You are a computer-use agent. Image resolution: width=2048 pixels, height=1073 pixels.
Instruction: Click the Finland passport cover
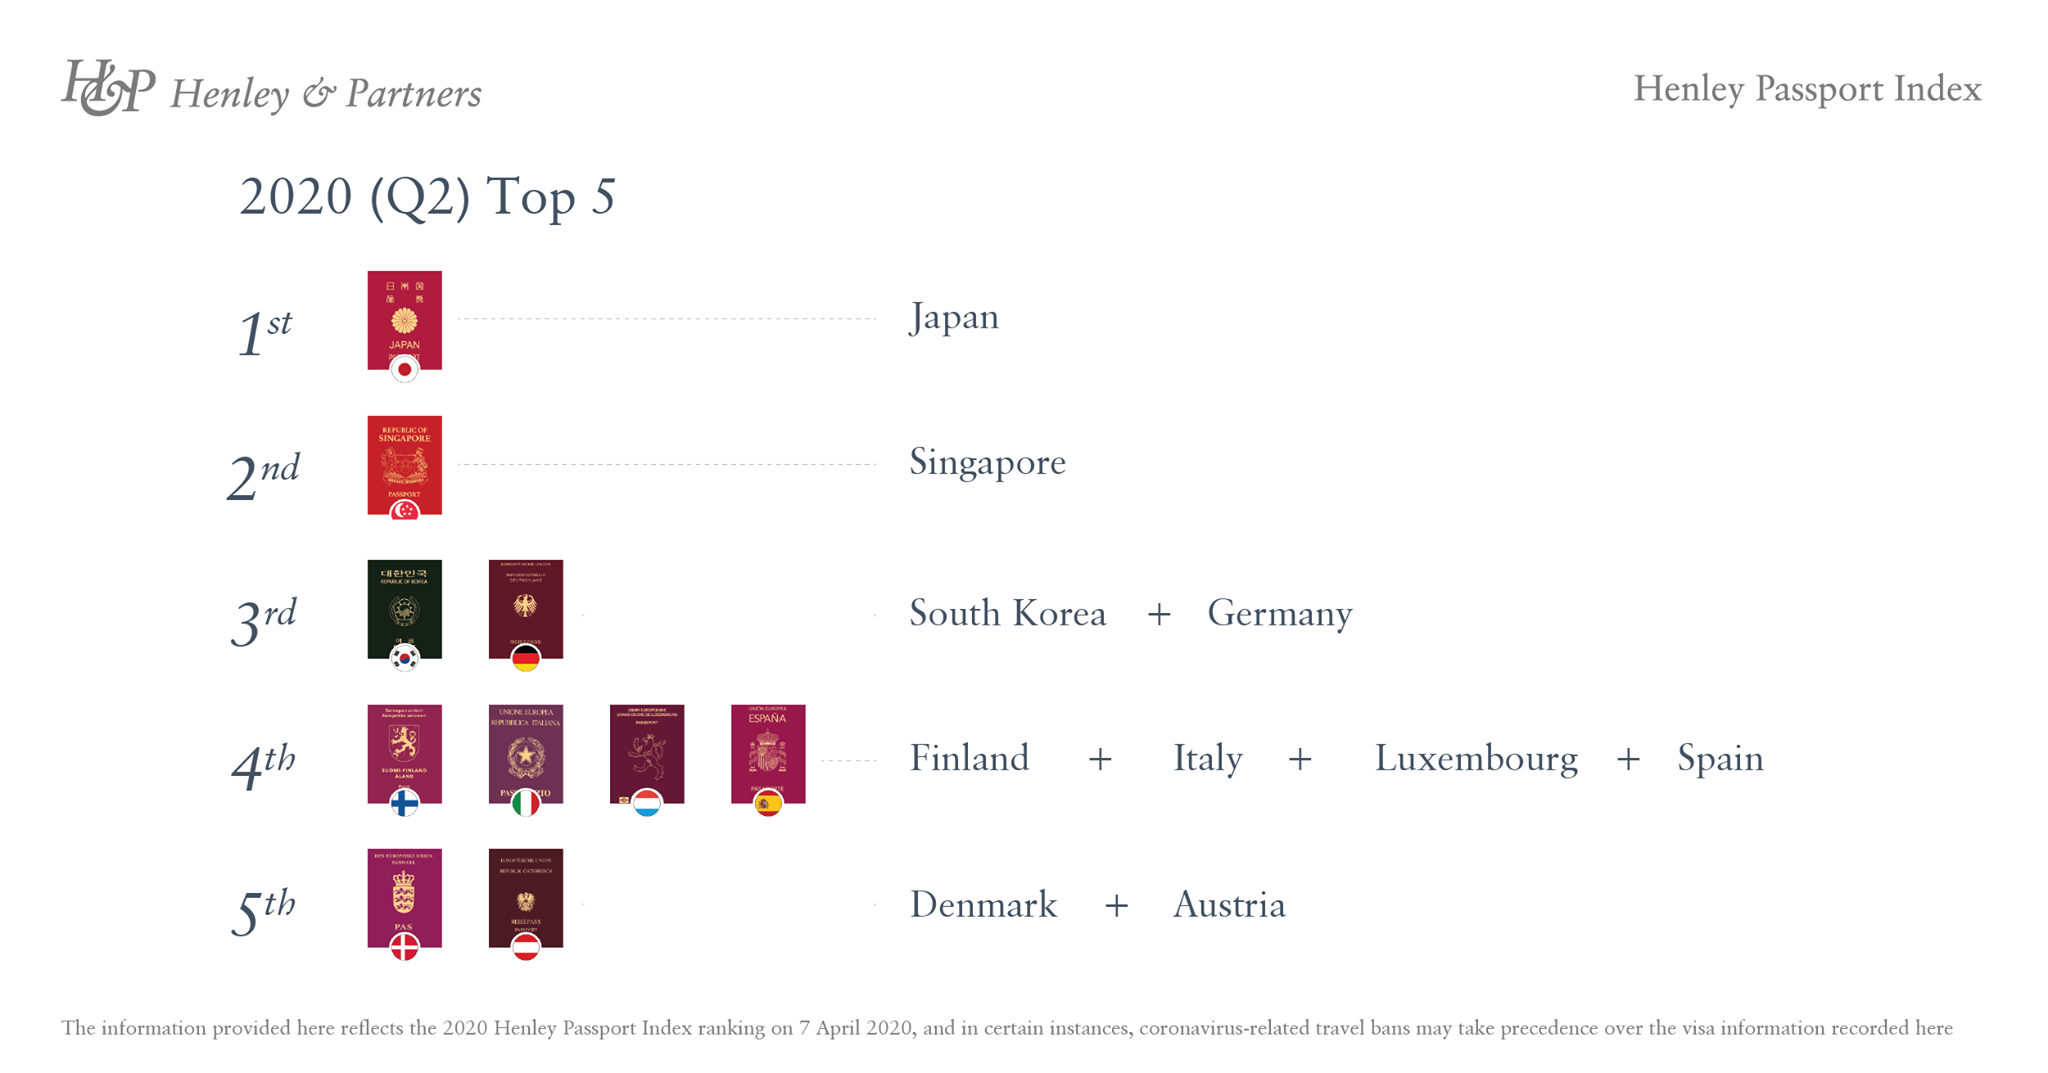tap(404, 754)
